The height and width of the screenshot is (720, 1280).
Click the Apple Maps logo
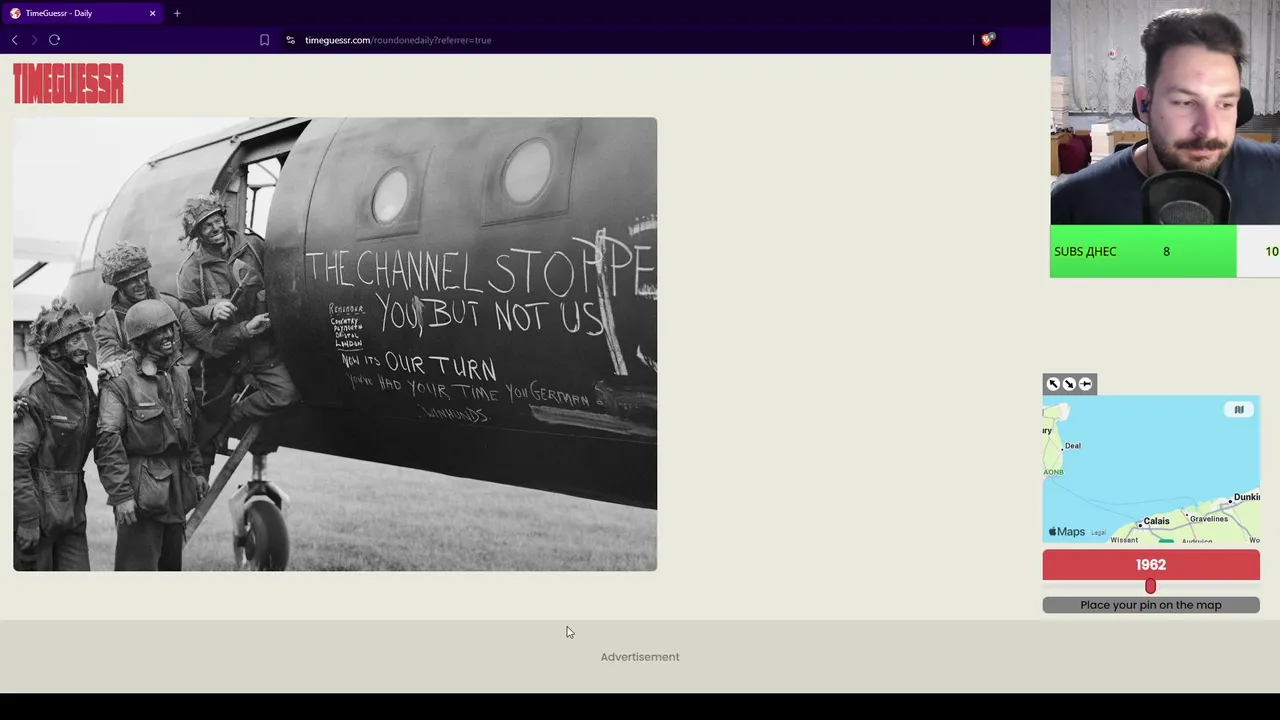[1066, 532]
